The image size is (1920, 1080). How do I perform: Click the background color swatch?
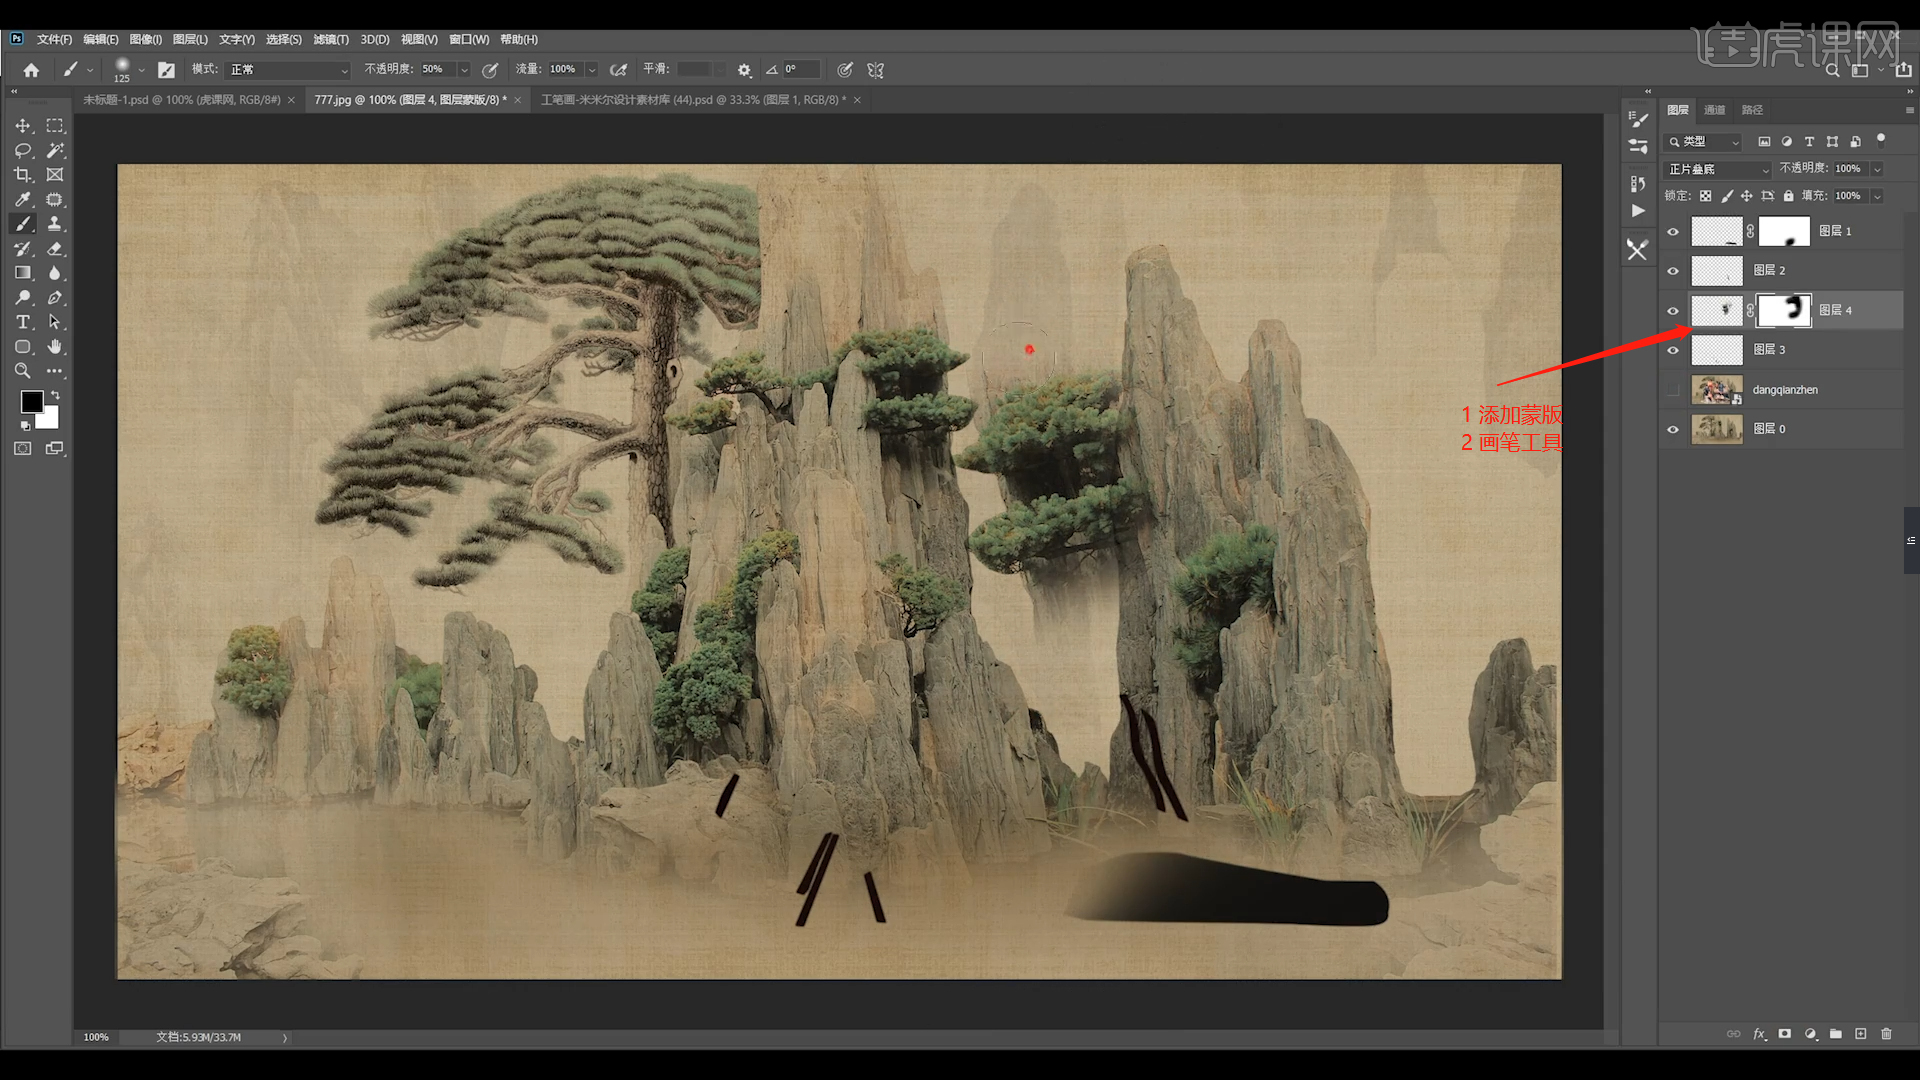(x=50, y=420)
